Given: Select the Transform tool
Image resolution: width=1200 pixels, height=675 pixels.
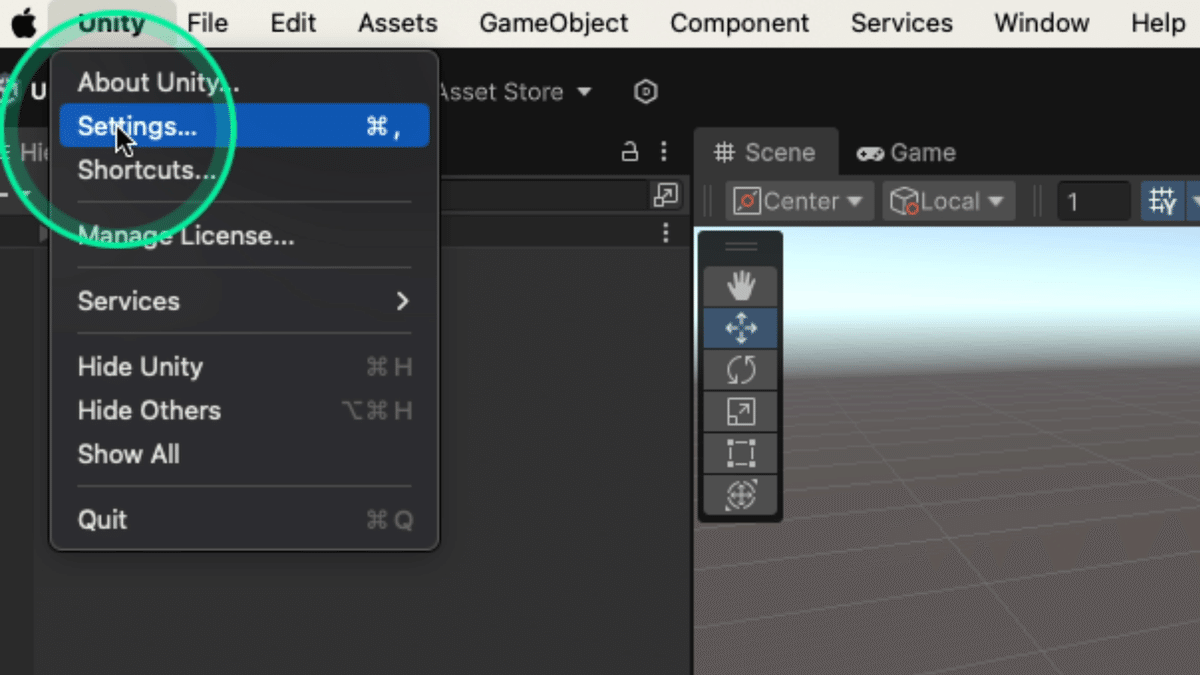Looking at the screenshot, I should [740, 495].
